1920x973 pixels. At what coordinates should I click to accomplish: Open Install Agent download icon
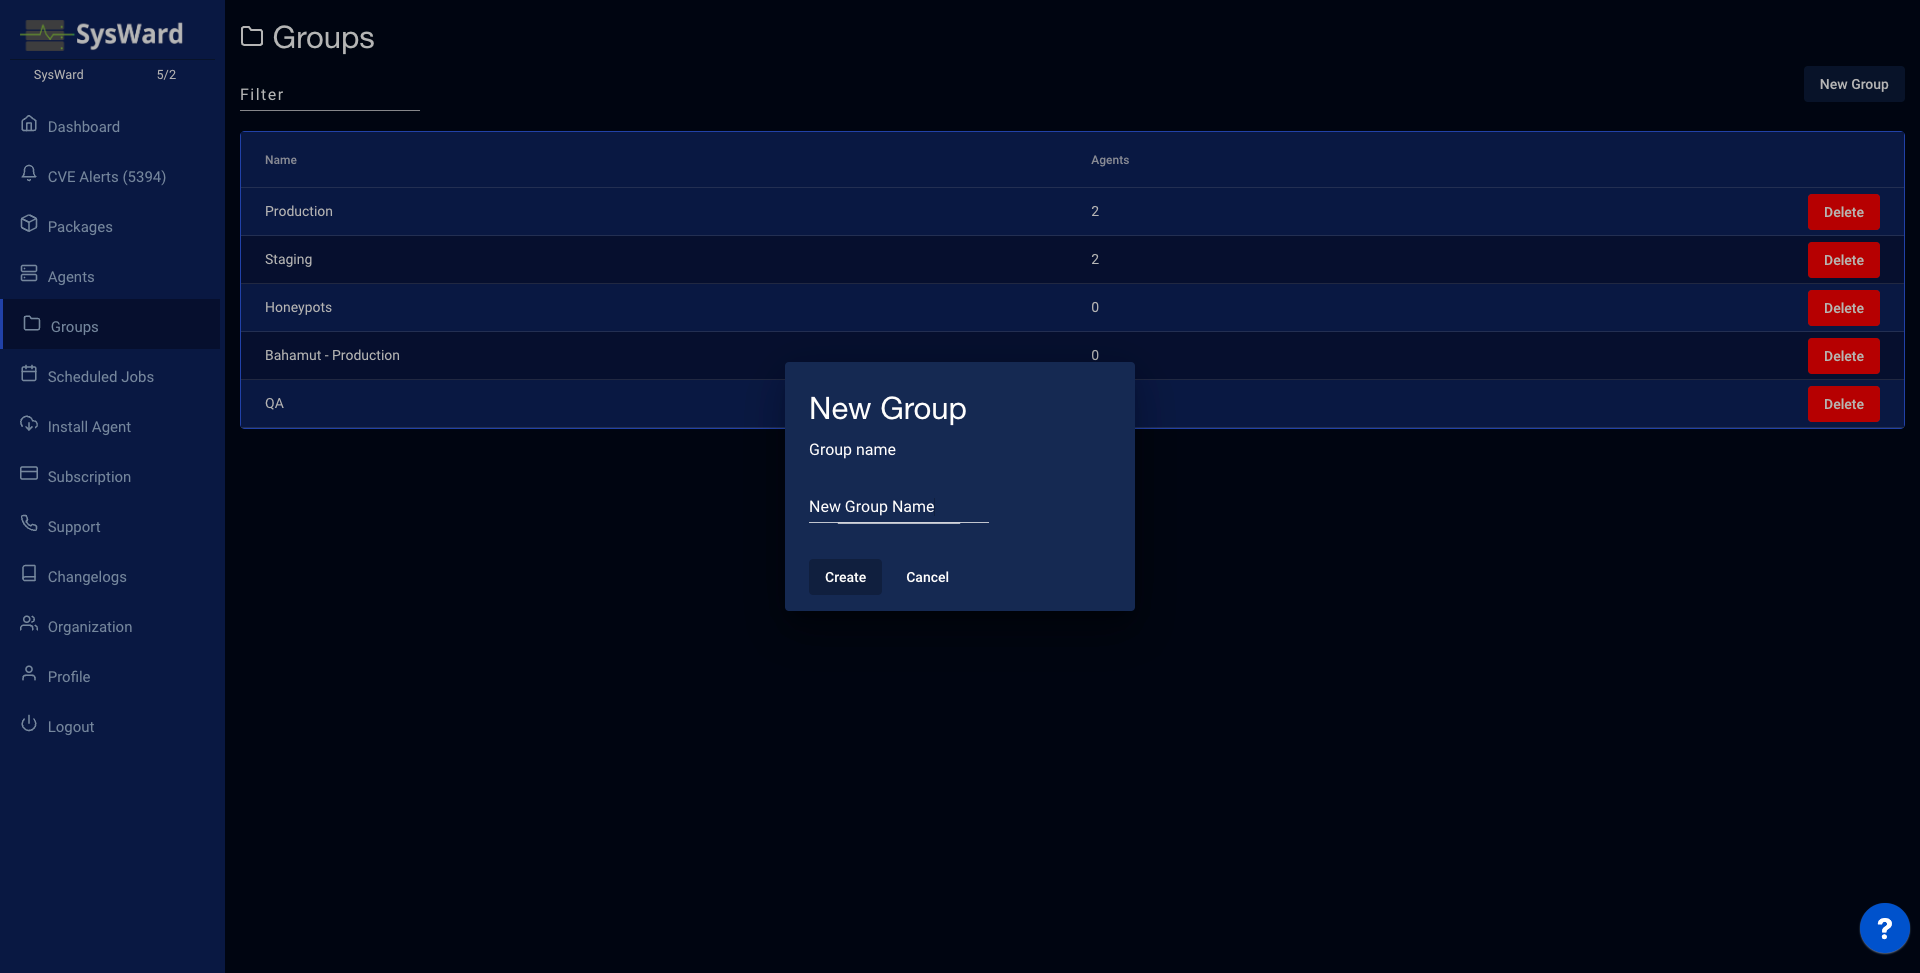point(29,424)
